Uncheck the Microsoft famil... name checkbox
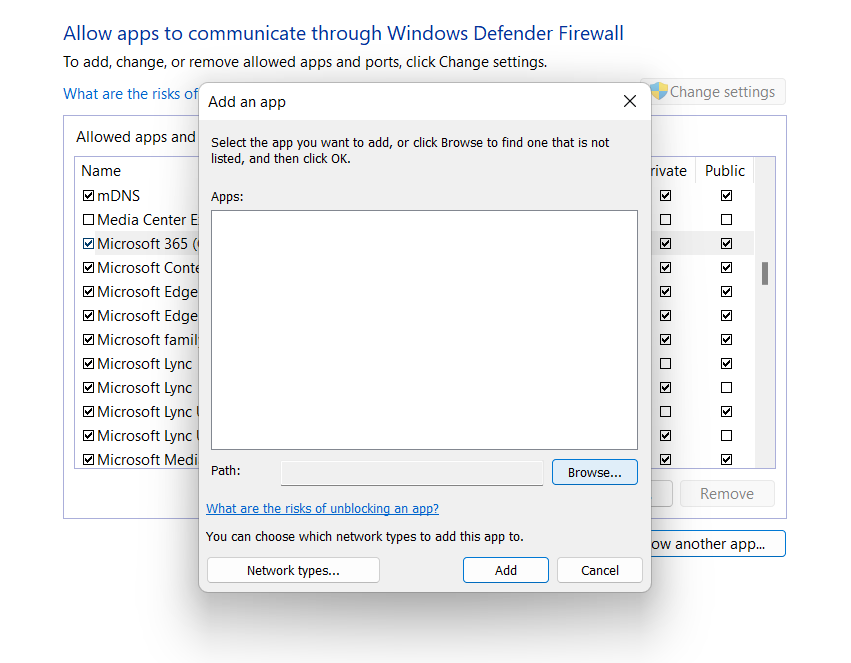This screenshot has height=663, width=851. tap(88, 340)
